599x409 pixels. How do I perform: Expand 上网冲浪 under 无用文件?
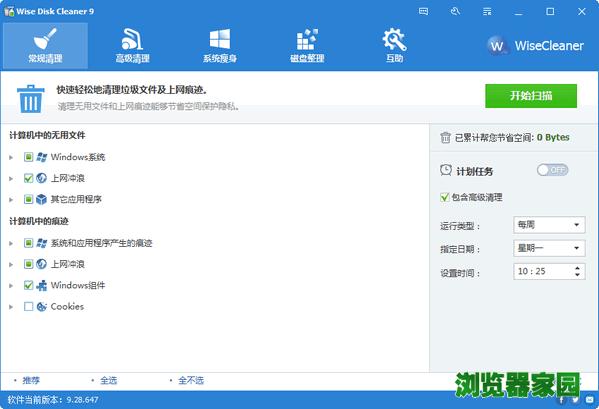point(11,178)
